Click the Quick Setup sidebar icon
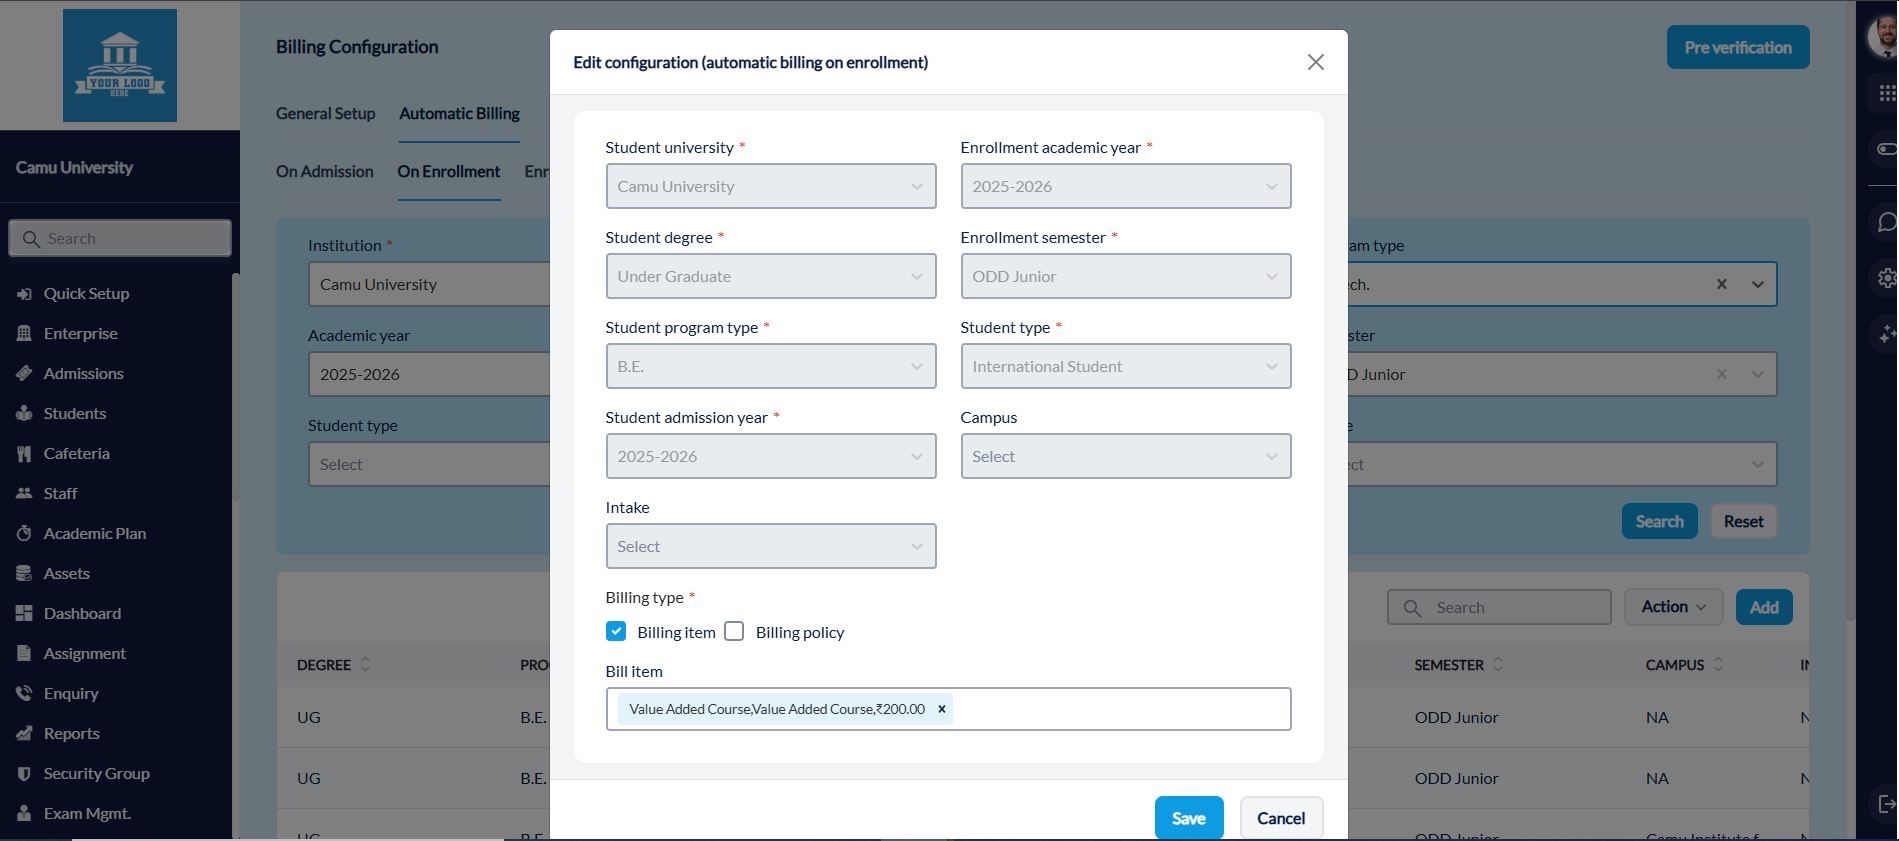Screen dimensions: 1899x841 click(24, 294)
